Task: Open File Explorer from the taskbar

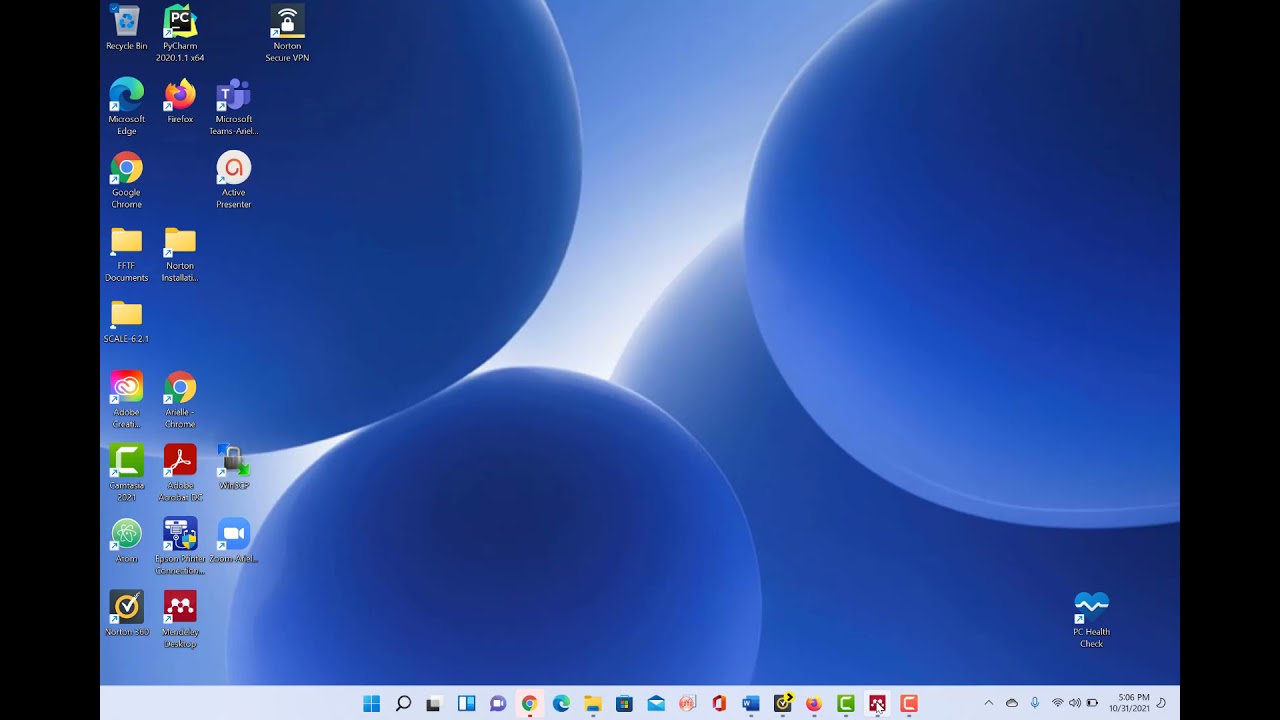Action: click(x=592, y=704)
